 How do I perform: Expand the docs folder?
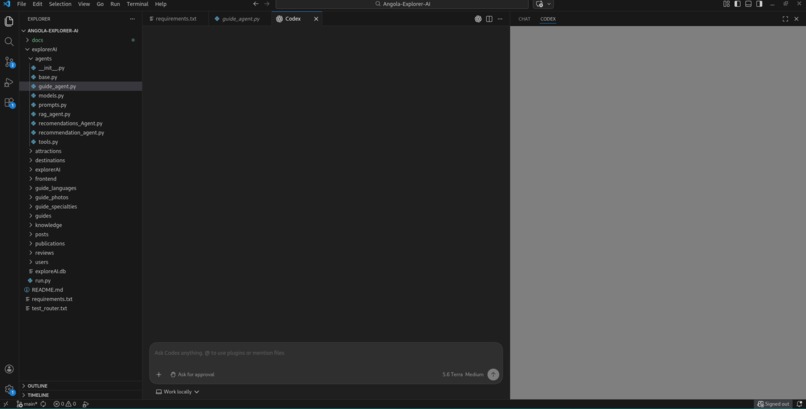click(80, 40)
